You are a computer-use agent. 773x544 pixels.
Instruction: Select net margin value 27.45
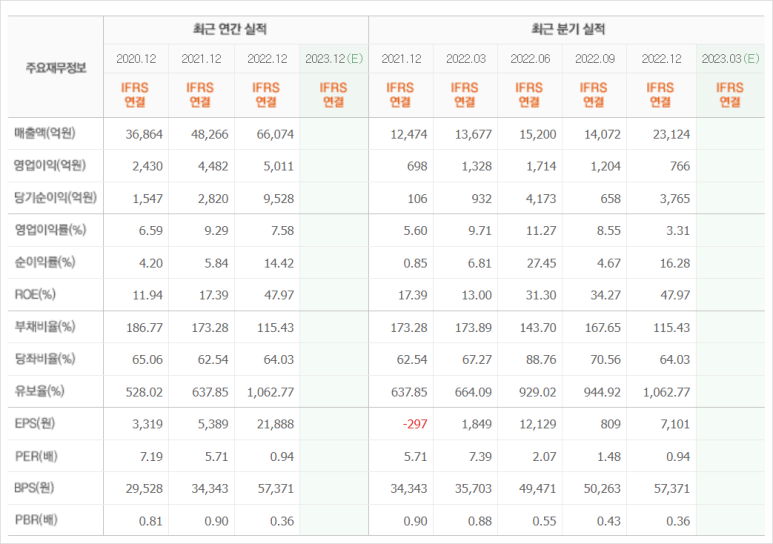(541, 263)
